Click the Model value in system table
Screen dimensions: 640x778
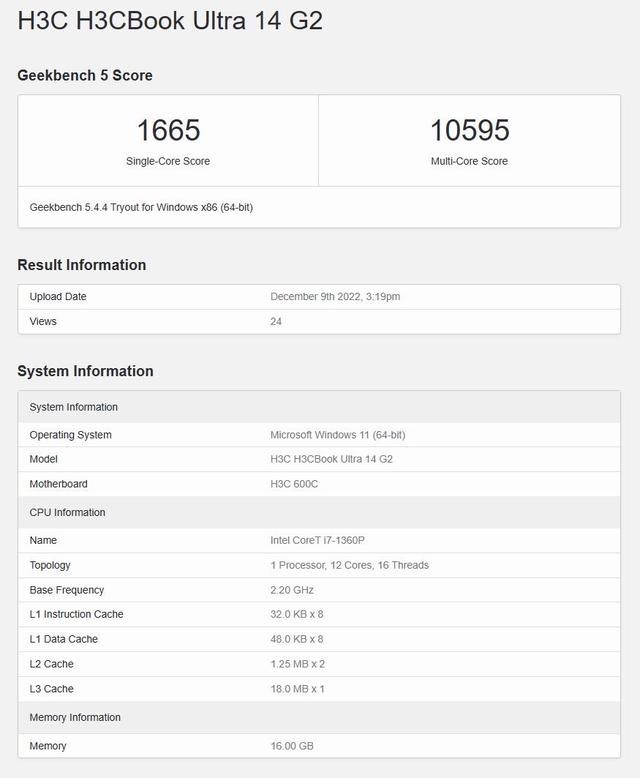(331, 459)
